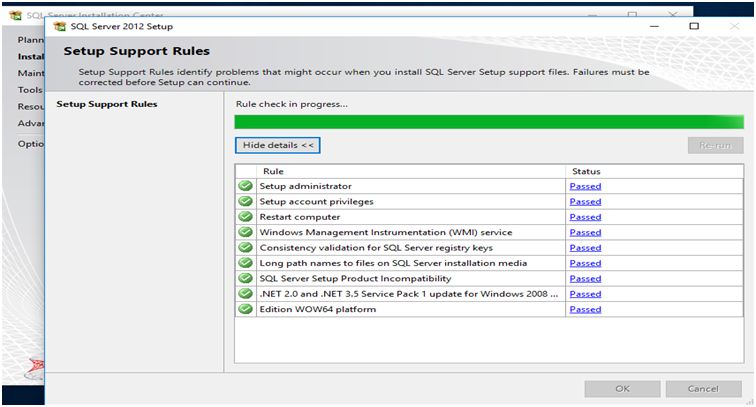Open Advanced page in Installation Center sidebar

(x=31, y=123)
